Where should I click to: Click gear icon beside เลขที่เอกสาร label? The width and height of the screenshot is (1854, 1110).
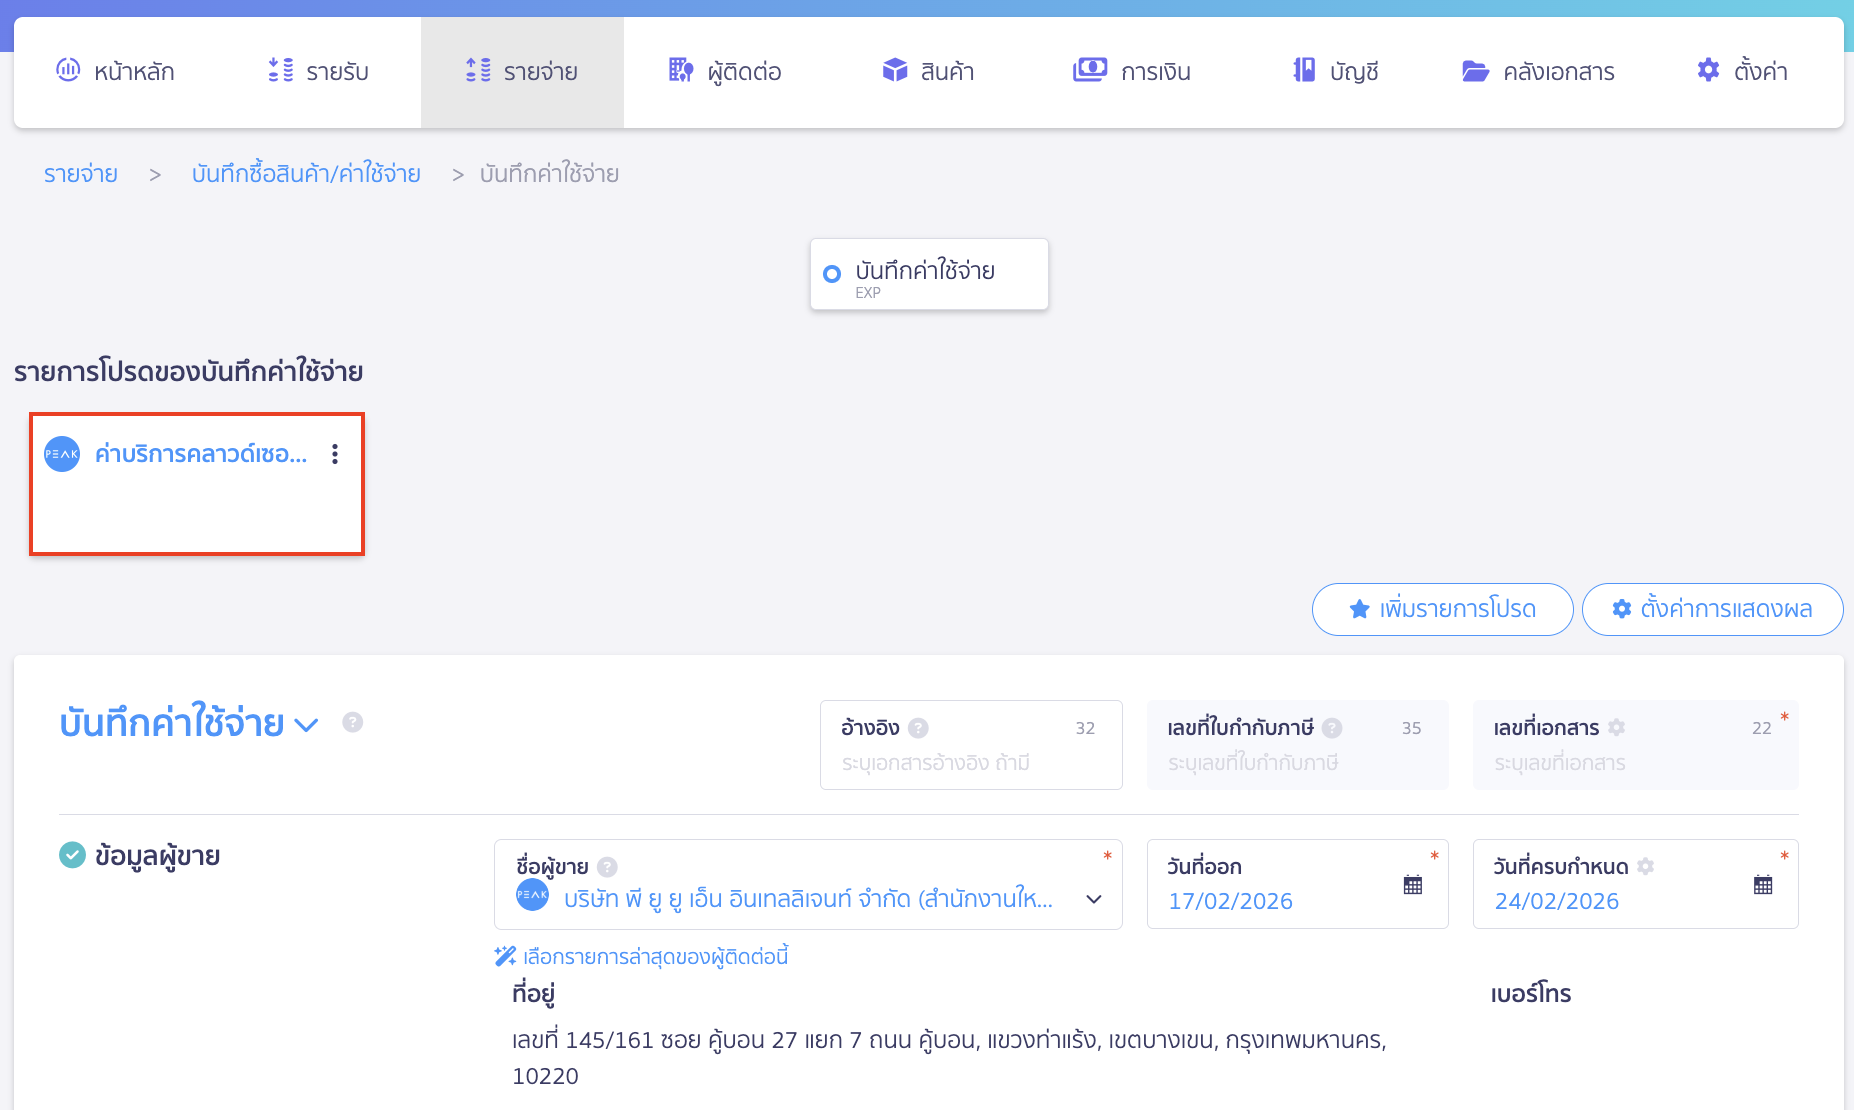click(1616, 728)
